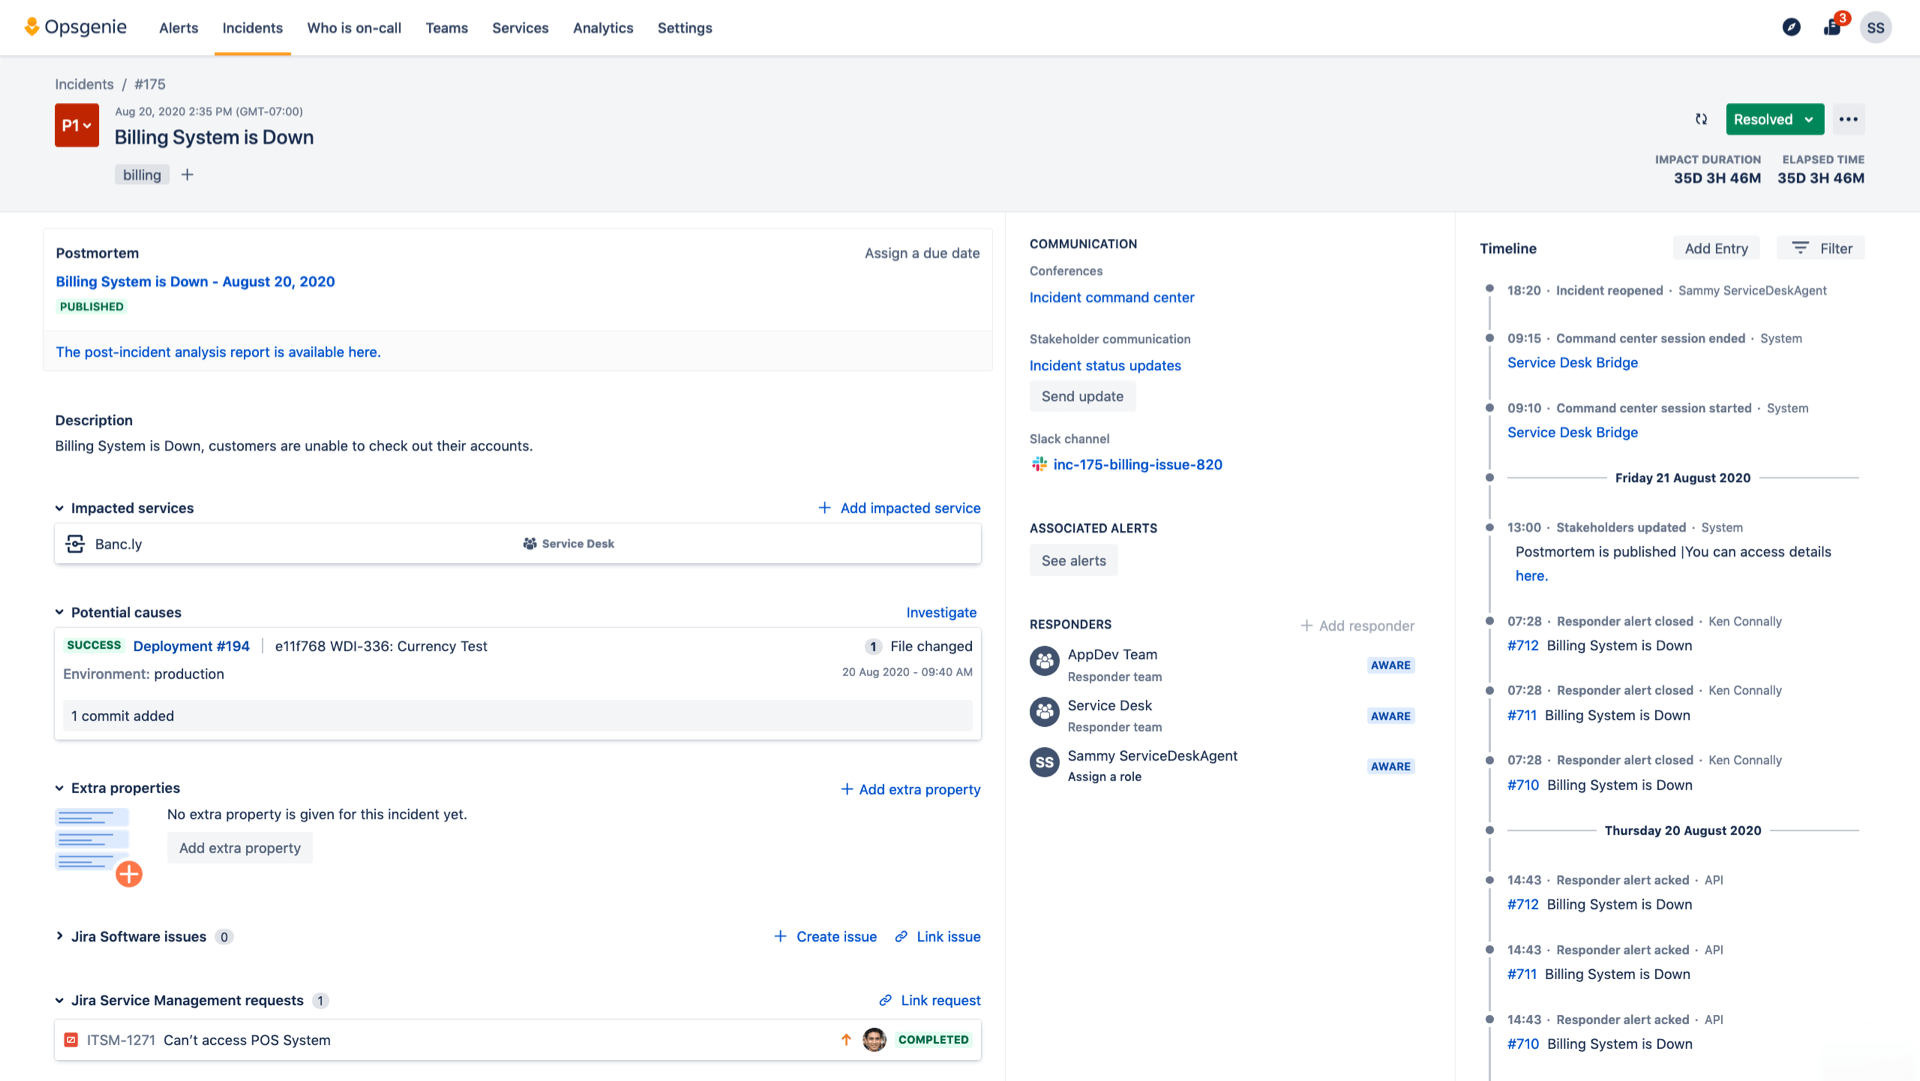Image resolution: width=1920 pixels, height=1081 pixels.
Task: Select the Incidents tab in navigation
Action: point(252,28)
